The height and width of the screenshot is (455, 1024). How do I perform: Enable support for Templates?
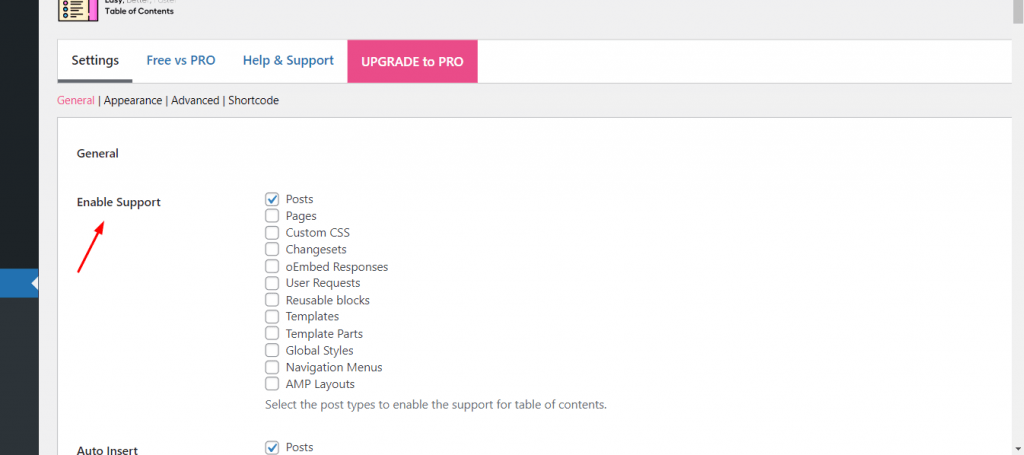pos(272,317)
